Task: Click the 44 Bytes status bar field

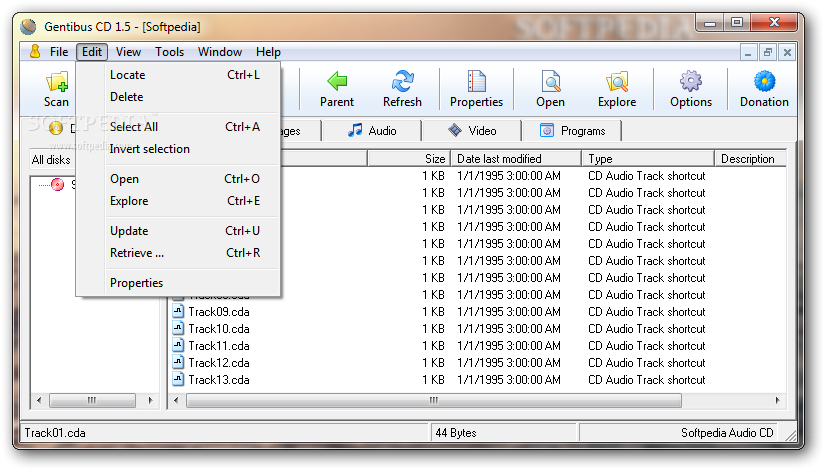Action: point(504,432)
